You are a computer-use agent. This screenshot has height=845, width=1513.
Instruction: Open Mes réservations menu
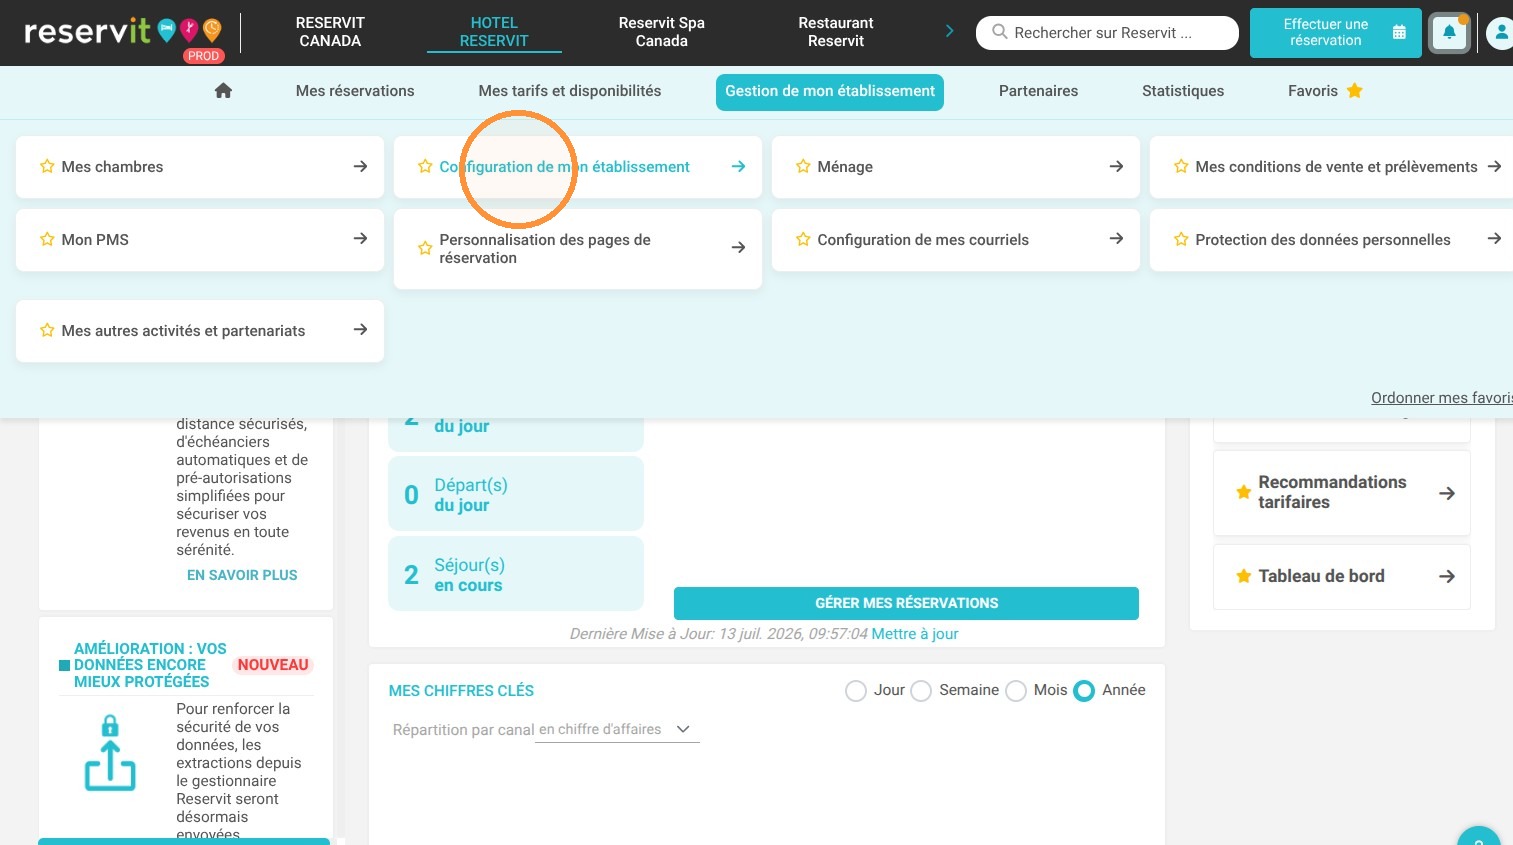click(x=355, y=91)
